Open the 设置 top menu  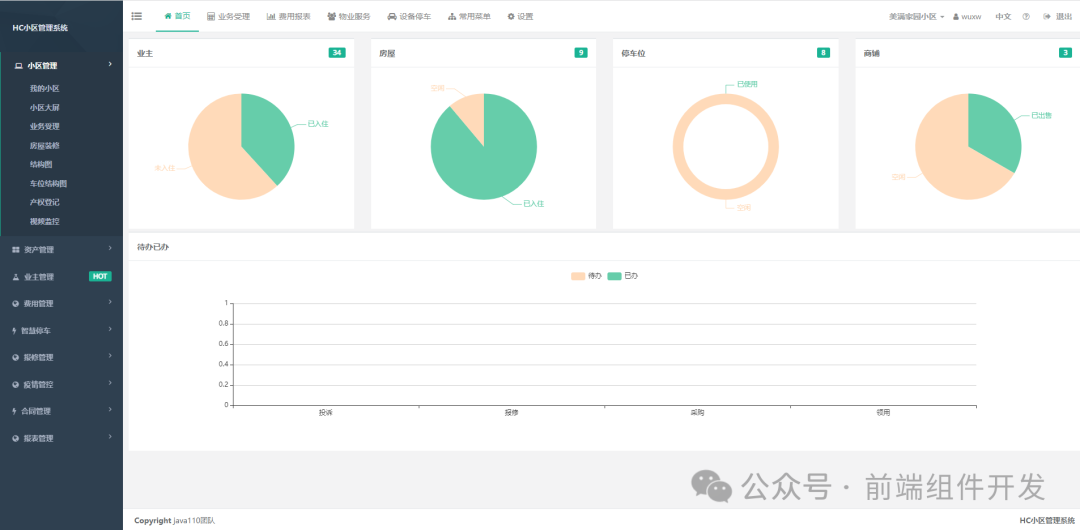tap(520, 17)
